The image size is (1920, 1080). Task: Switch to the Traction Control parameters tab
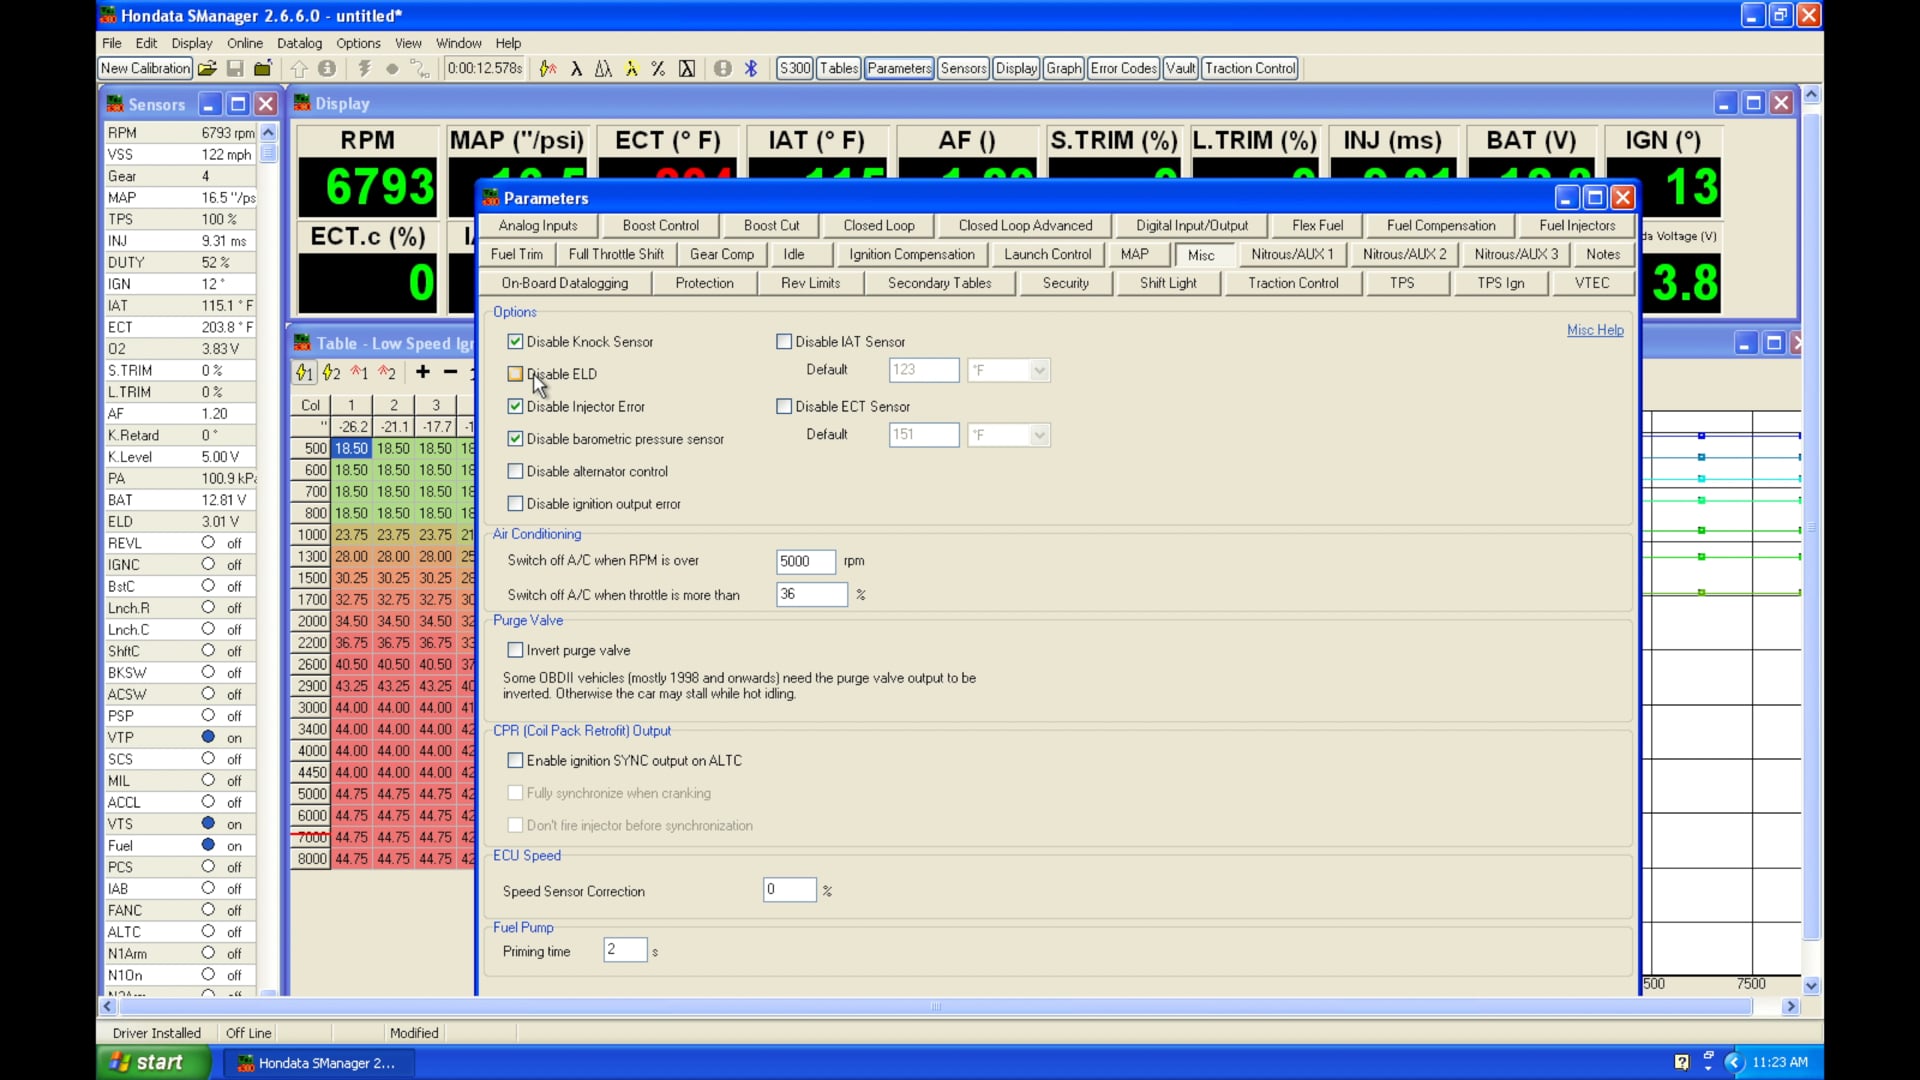coord(1293,283)
